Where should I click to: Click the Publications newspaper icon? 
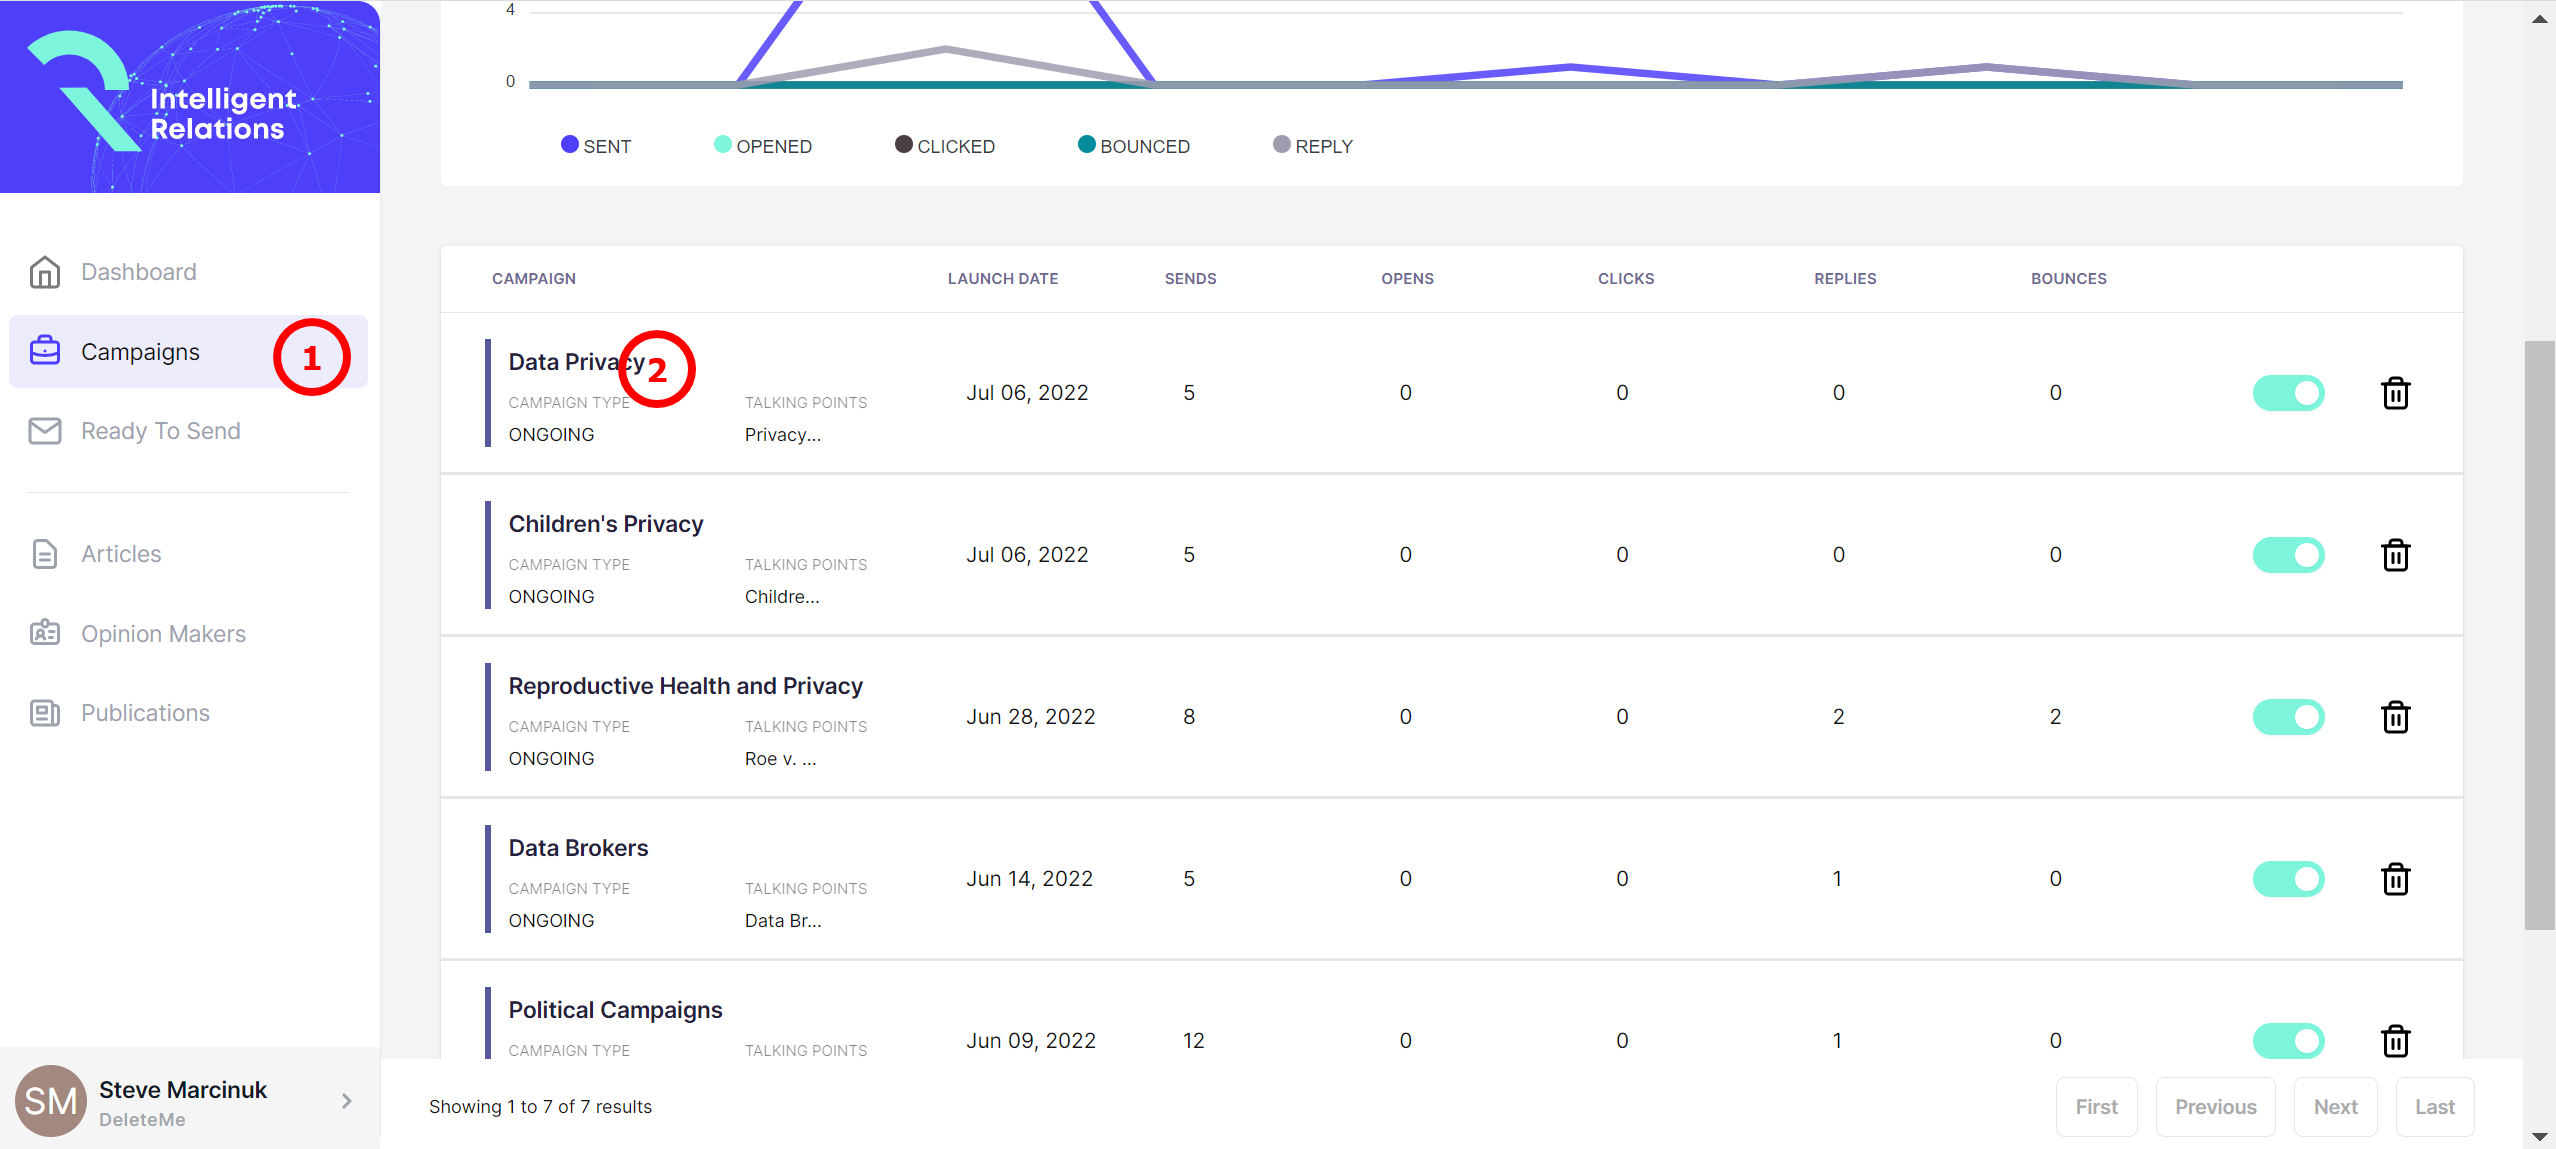pos(45,713)
